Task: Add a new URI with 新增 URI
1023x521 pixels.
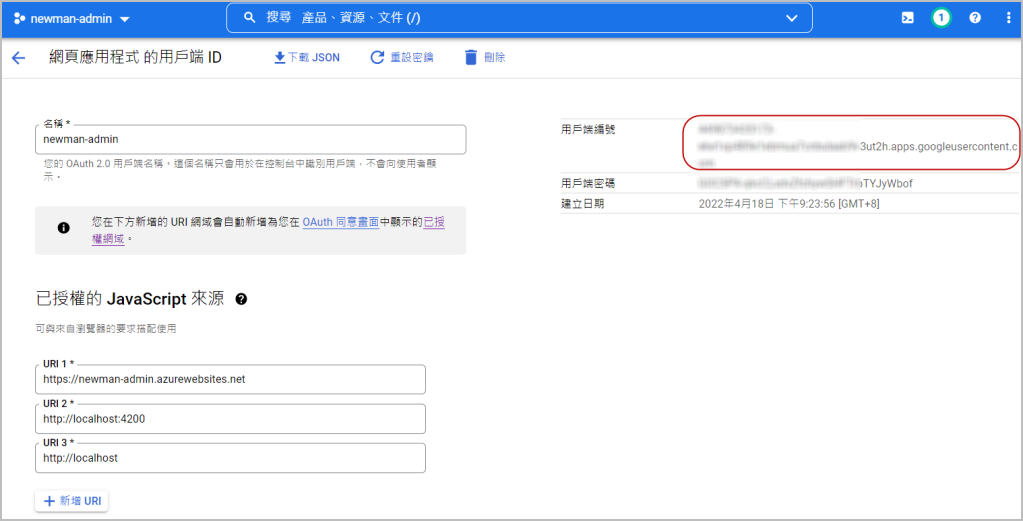Action: point(71,501)
